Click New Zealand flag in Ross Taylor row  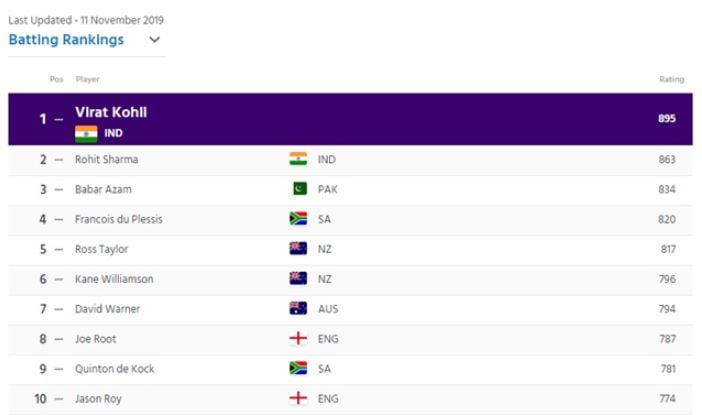pos(298,249)
